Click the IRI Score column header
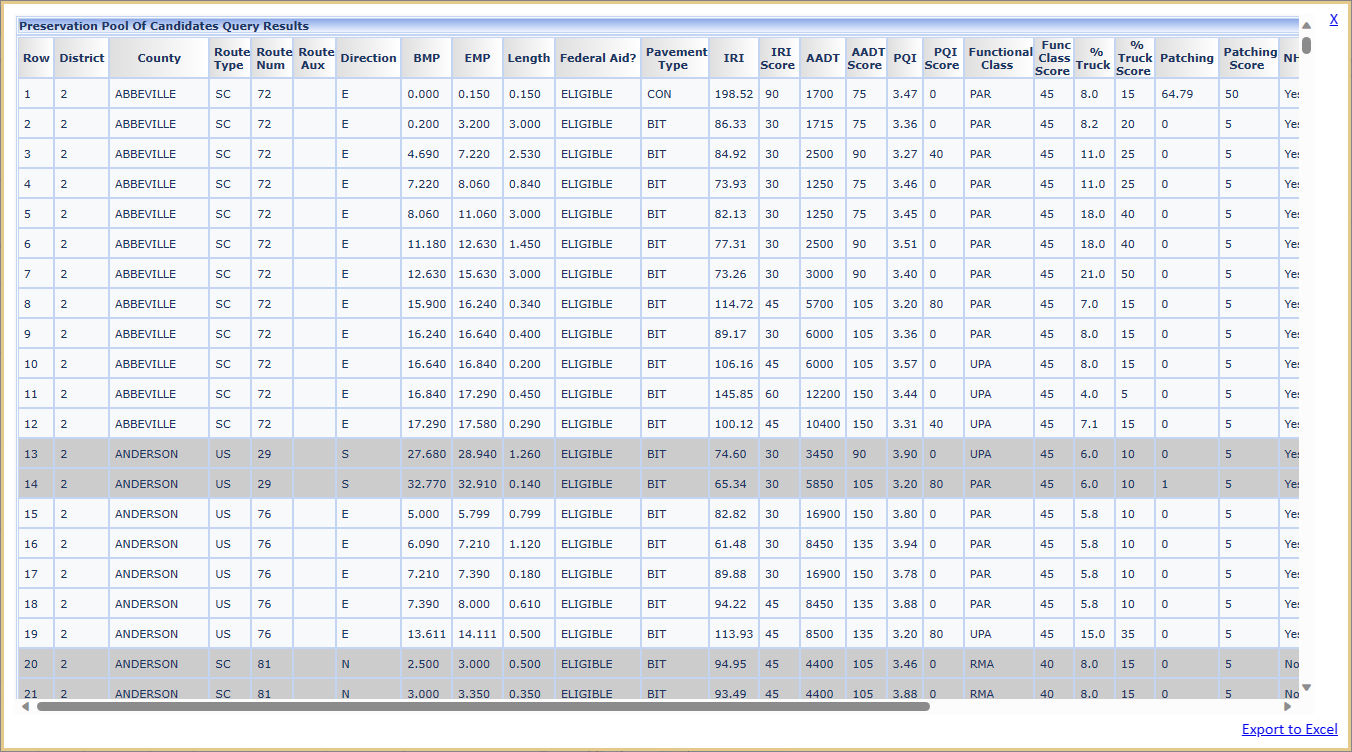The image size is (1352, 752). coord(777,58)
